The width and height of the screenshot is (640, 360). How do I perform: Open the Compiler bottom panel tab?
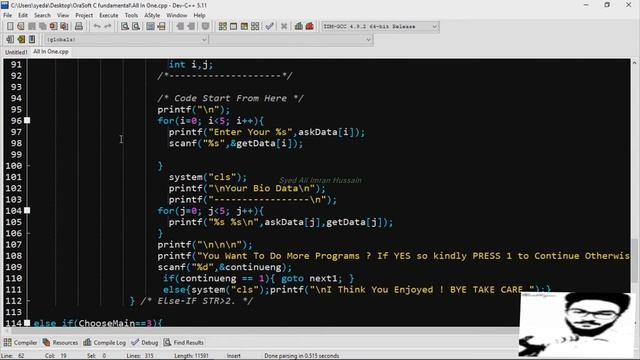point(20,342)
